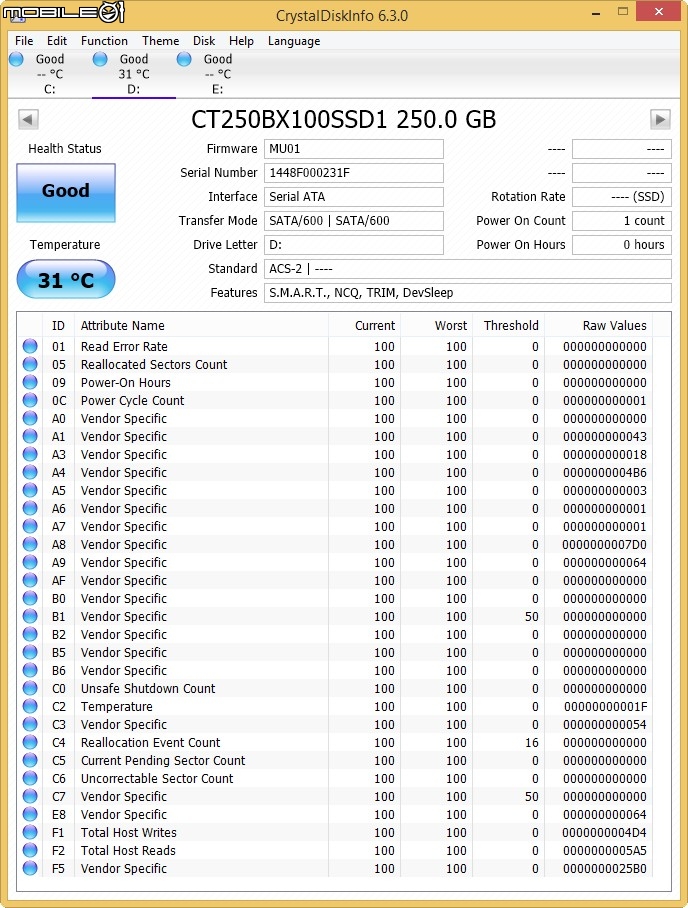This screenshot has height=908, width=688.
Task: Click status orb for attribute F5
Action: point(30,868)
